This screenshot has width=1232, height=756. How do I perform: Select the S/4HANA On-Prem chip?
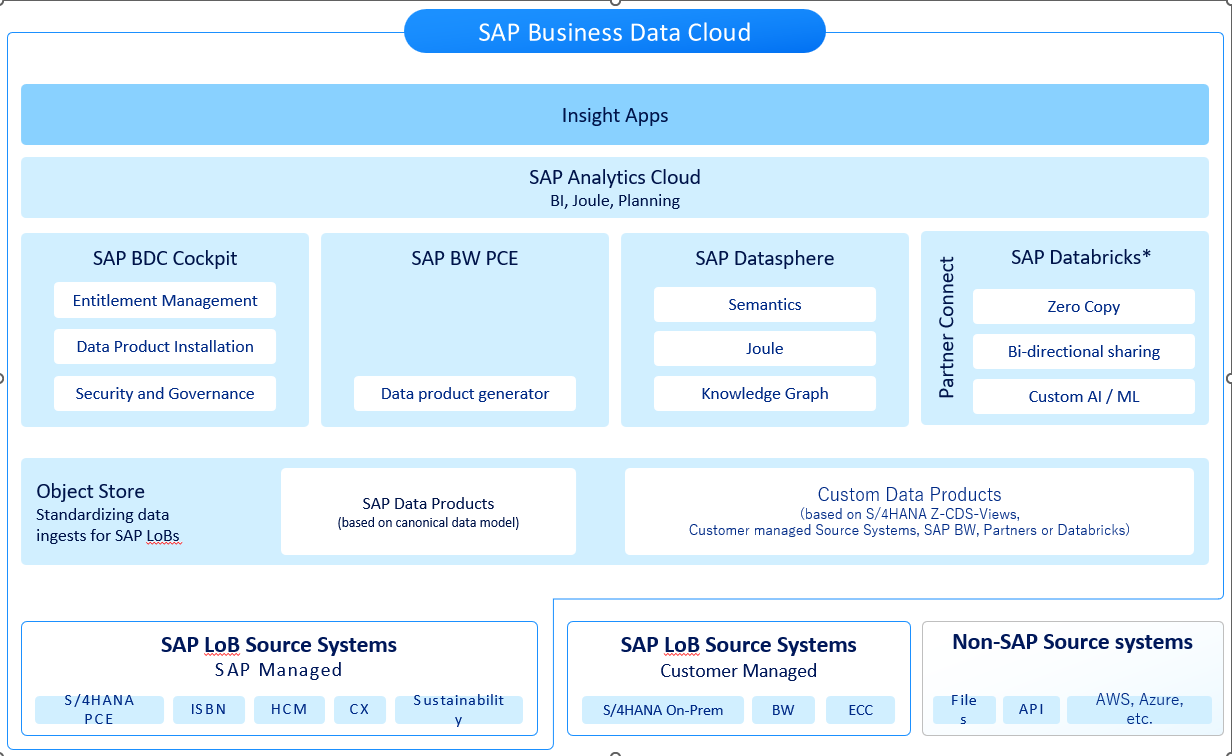663,711
